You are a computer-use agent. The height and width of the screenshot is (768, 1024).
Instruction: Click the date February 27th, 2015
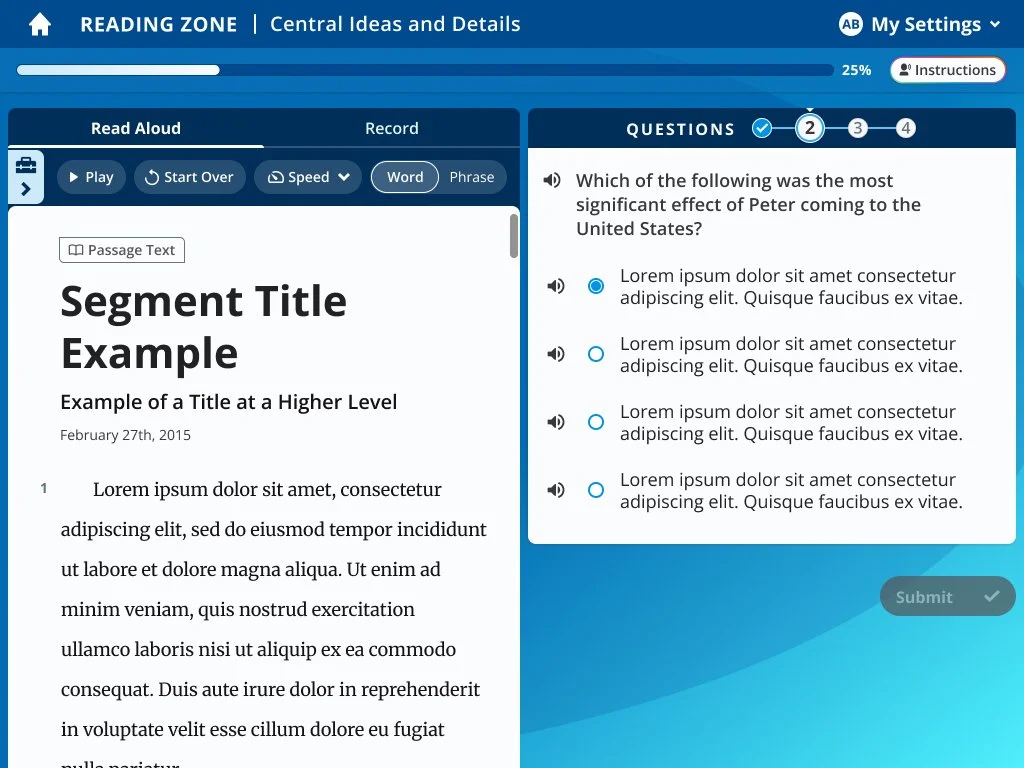point(125,435)
